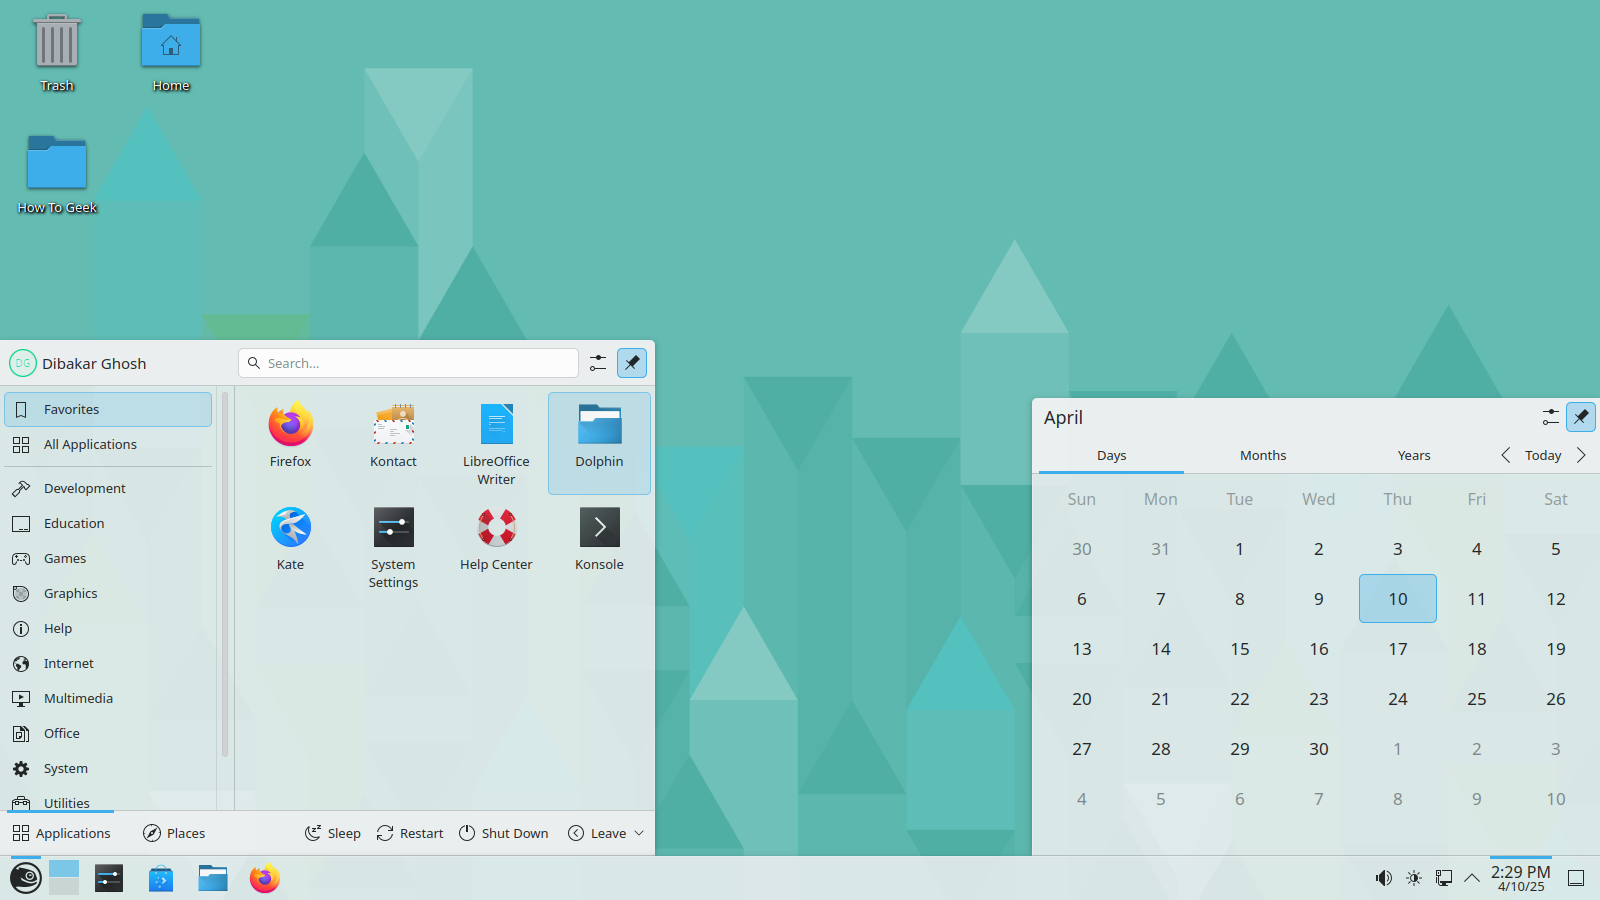
Task: Click the Today button in the calendar
Action: coord(1542,455)
